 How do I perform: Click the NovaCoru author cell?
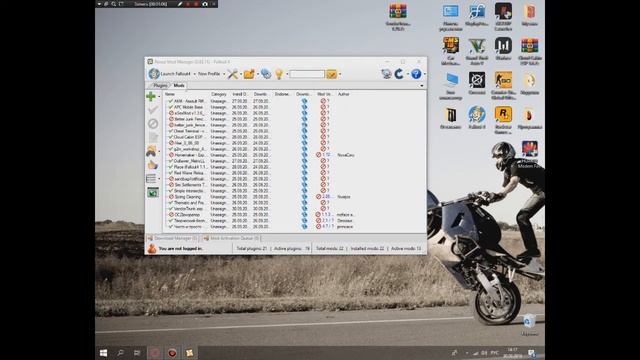346,155
